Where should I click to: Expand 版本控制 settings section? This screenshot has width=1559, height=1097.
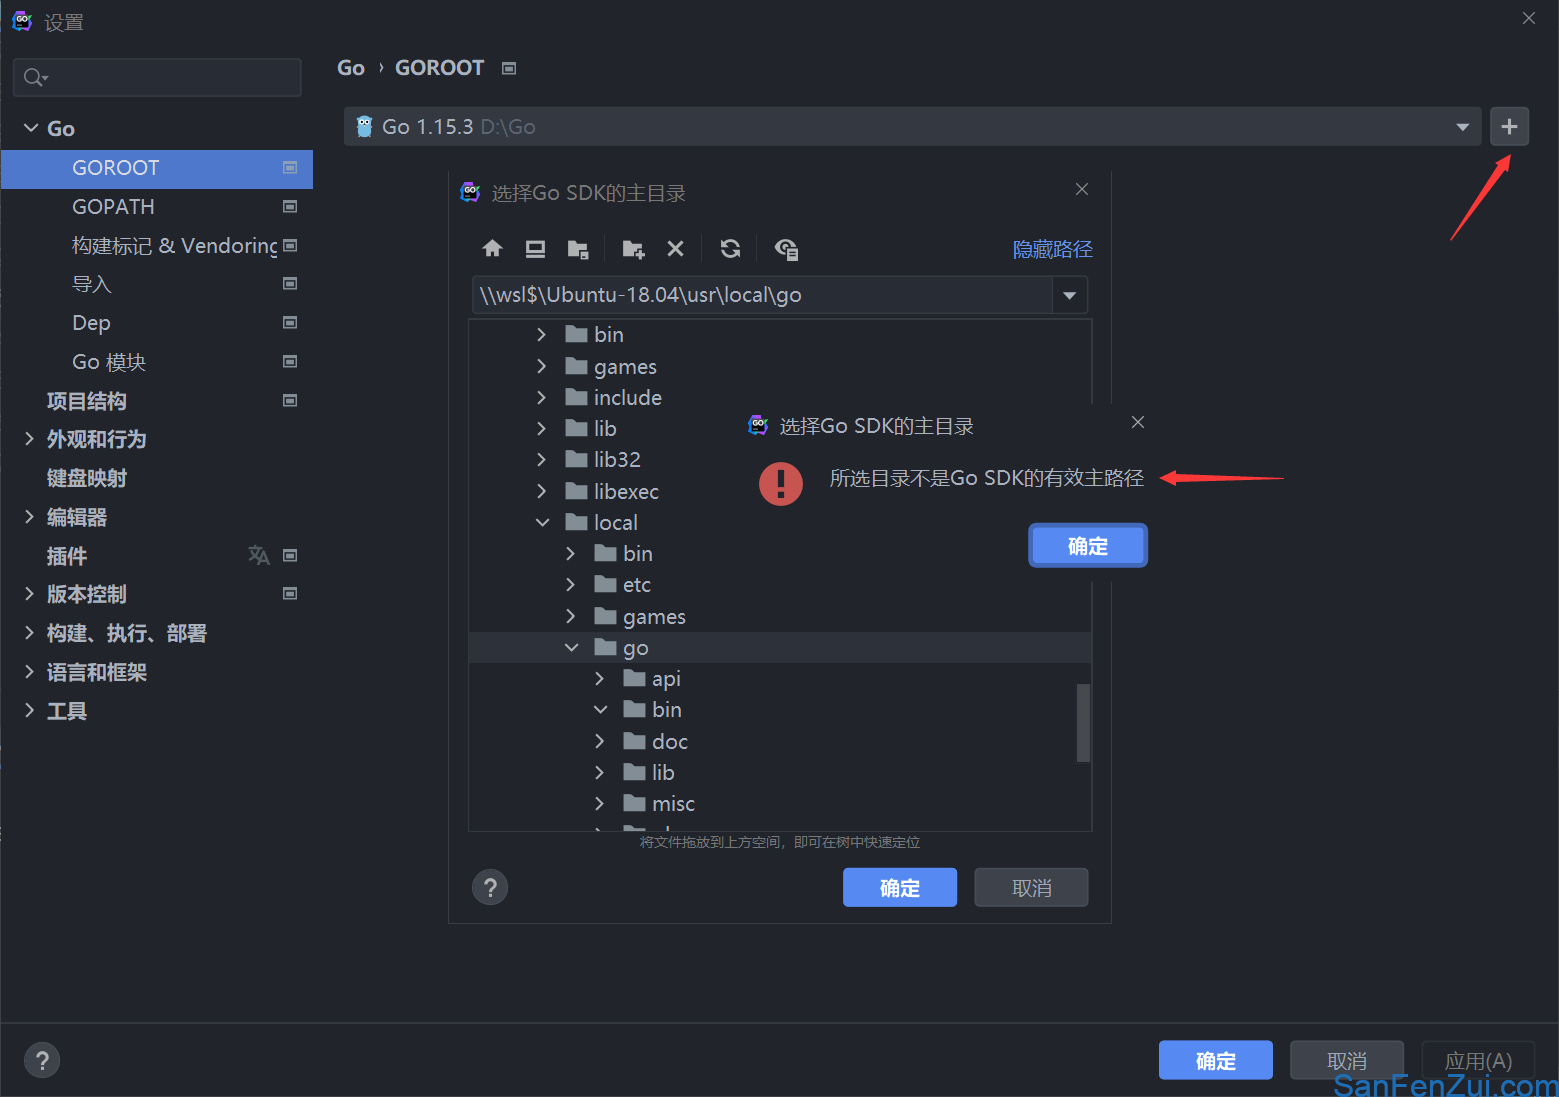point(29,594)
